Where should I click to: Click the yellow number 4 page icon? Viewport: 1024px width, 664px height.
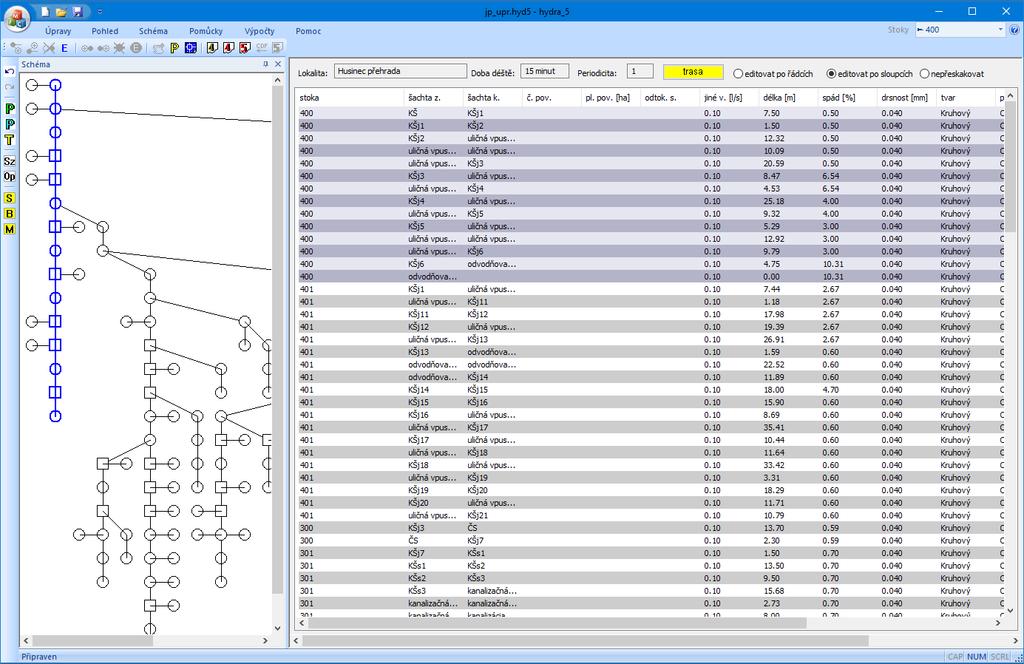pos(212,48)
